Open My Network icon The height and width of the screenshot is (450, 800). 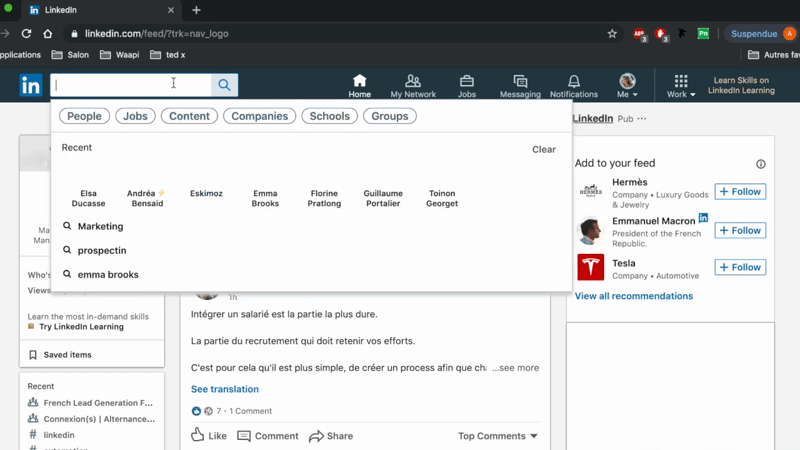[413, 86]
